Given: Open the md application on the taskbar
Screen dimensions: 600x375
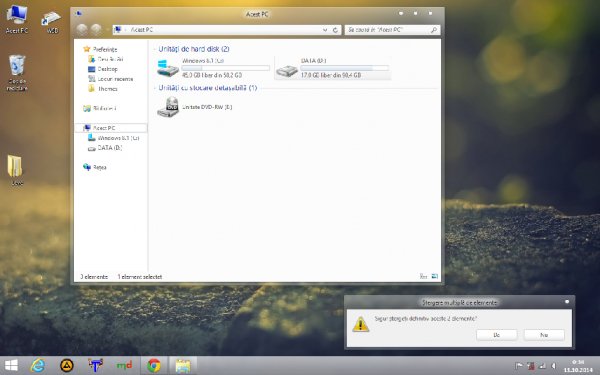Looking at the screenshot, I should point(124,365).
